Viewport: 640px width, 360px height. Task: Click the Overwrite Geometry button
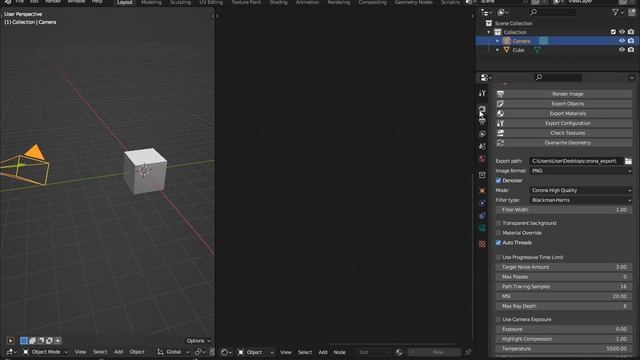click(x=564, y=143)
